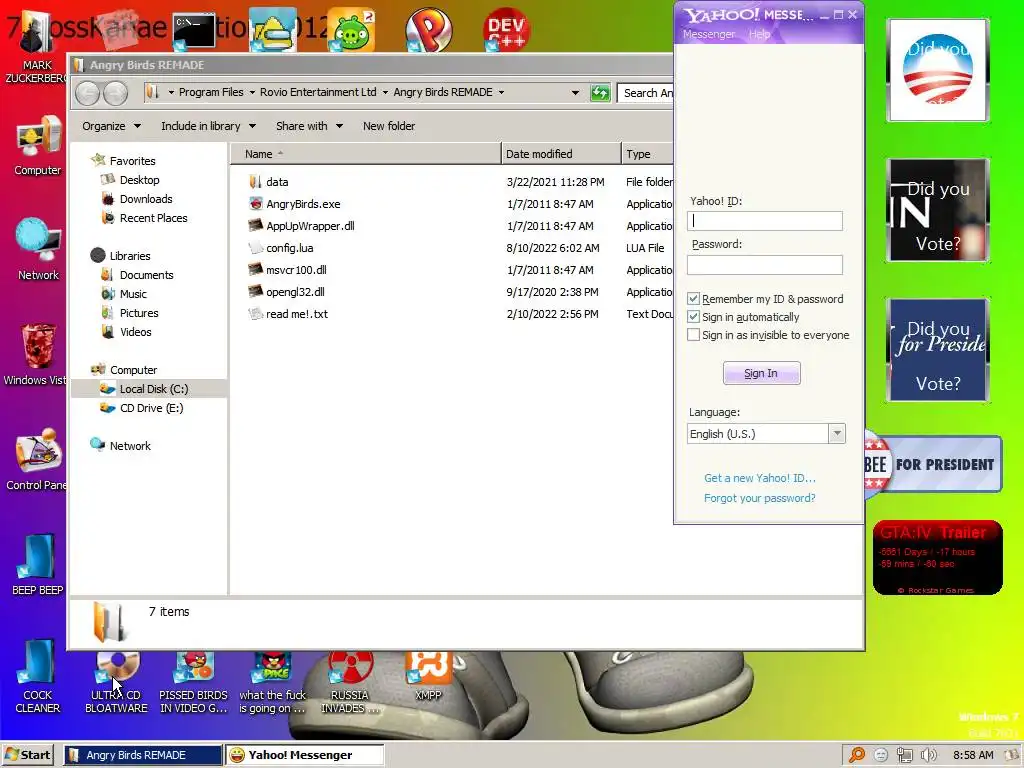Sort files by Name column header
Image resolution: width=1024 pixels, height=768 pixels.
[366, 154]
